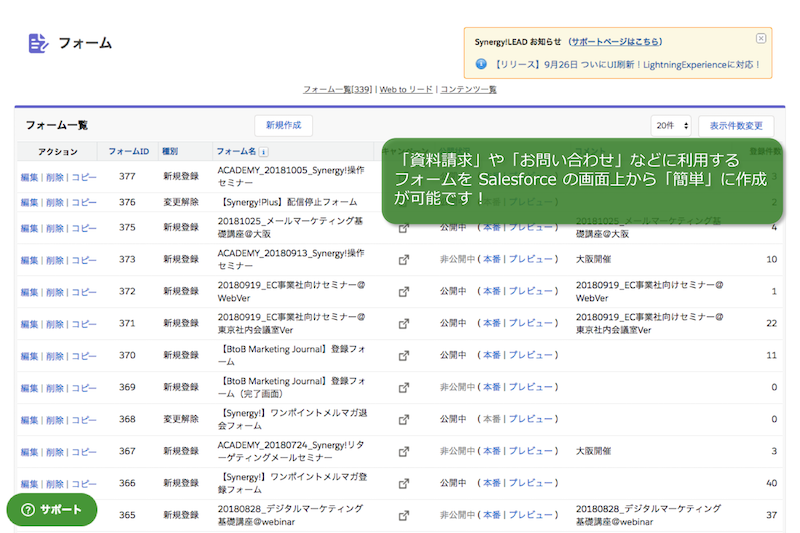Viewport: 800px width, 533px height.
Task: Open campaign external-link icon for form 369
Action: 404,388
